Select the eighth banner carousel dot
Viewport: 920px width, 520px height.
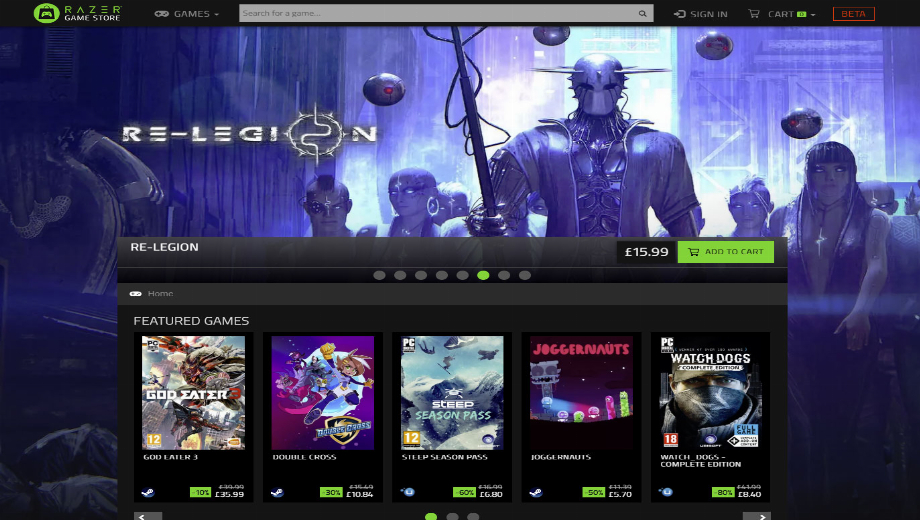(x=525, y=275)
